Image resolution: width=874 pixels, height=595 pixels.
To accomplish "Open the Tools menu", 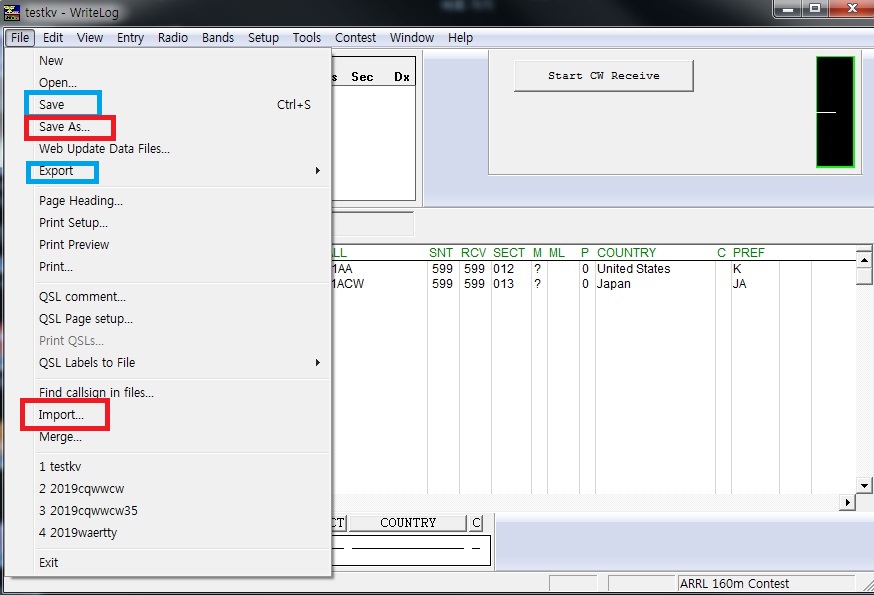I will click(x=307, y=37).
